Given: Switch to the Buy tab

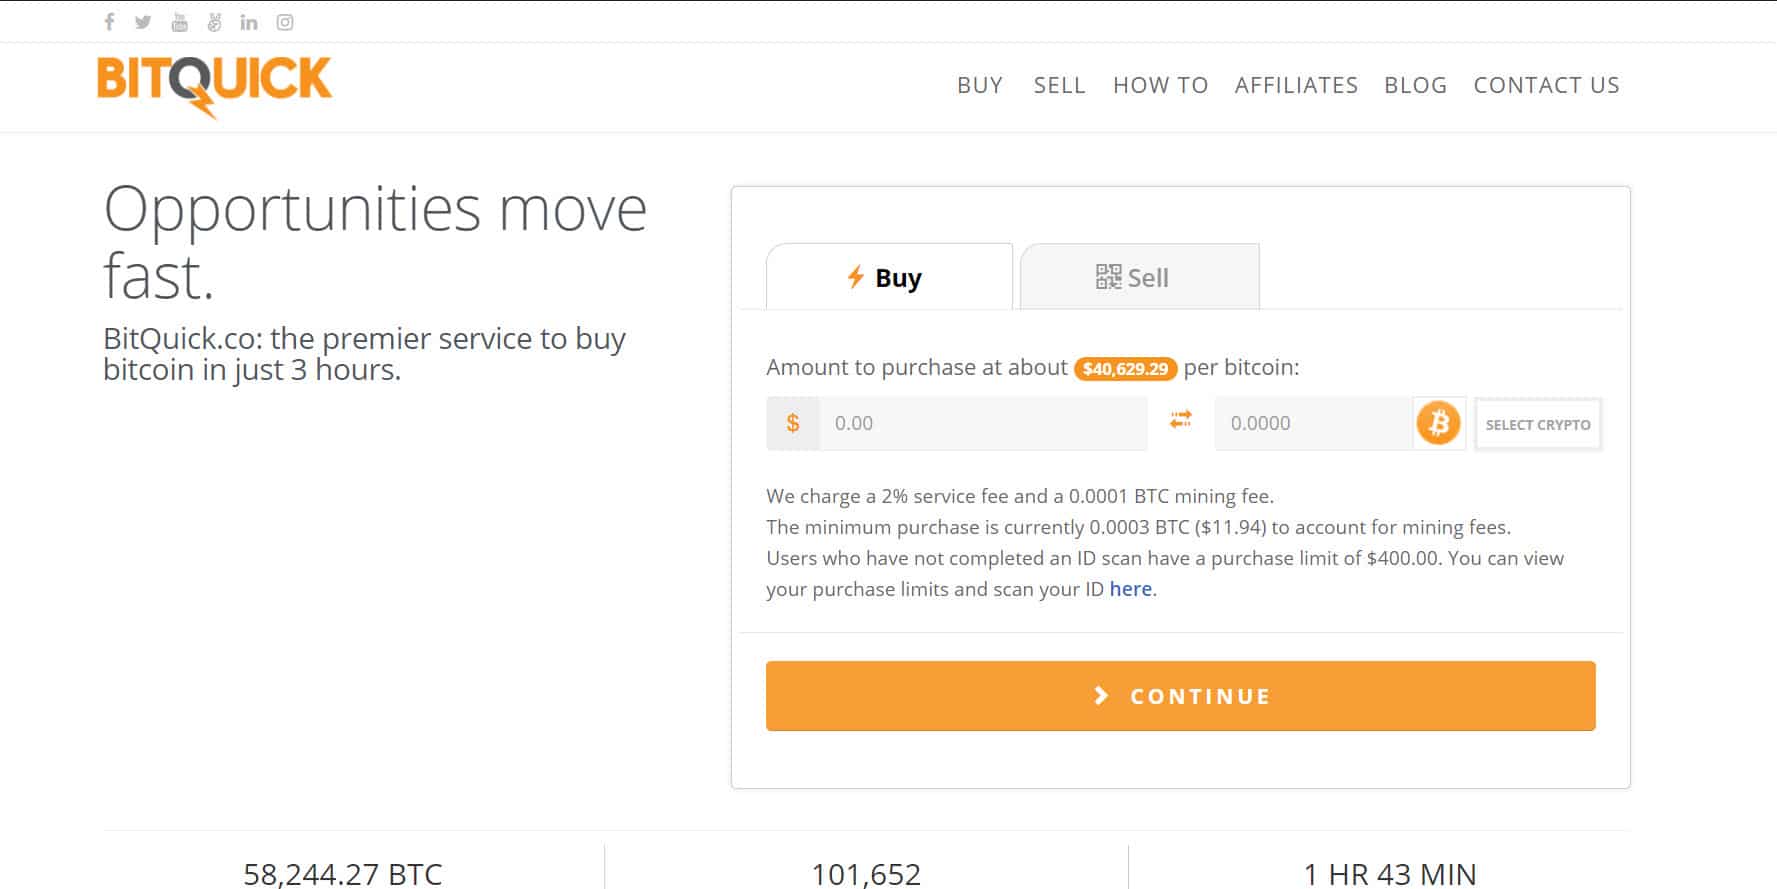Looking at the screenshot, I should coord(889,277).
